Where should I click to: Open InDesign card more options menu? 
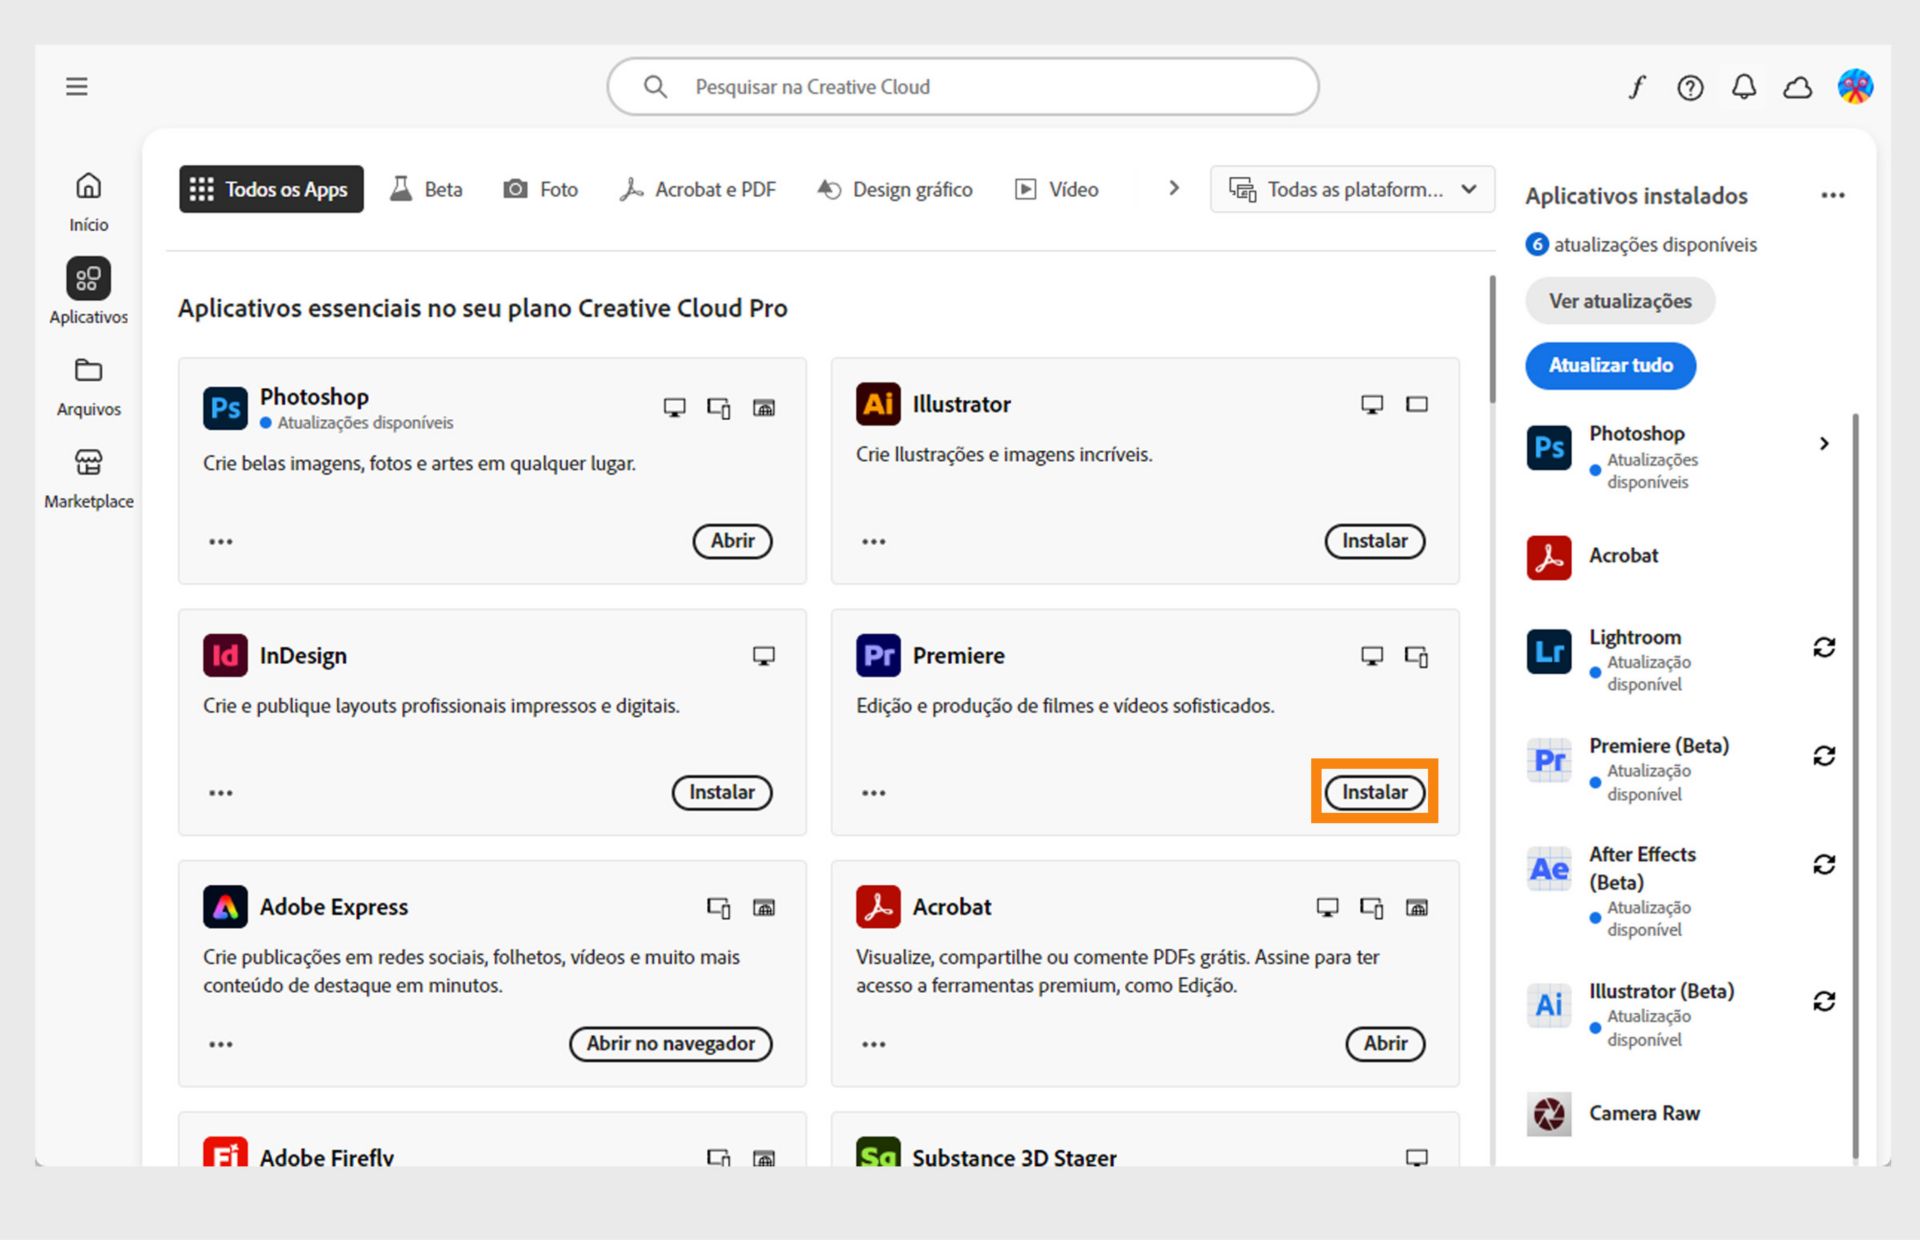tap(221, 793)
